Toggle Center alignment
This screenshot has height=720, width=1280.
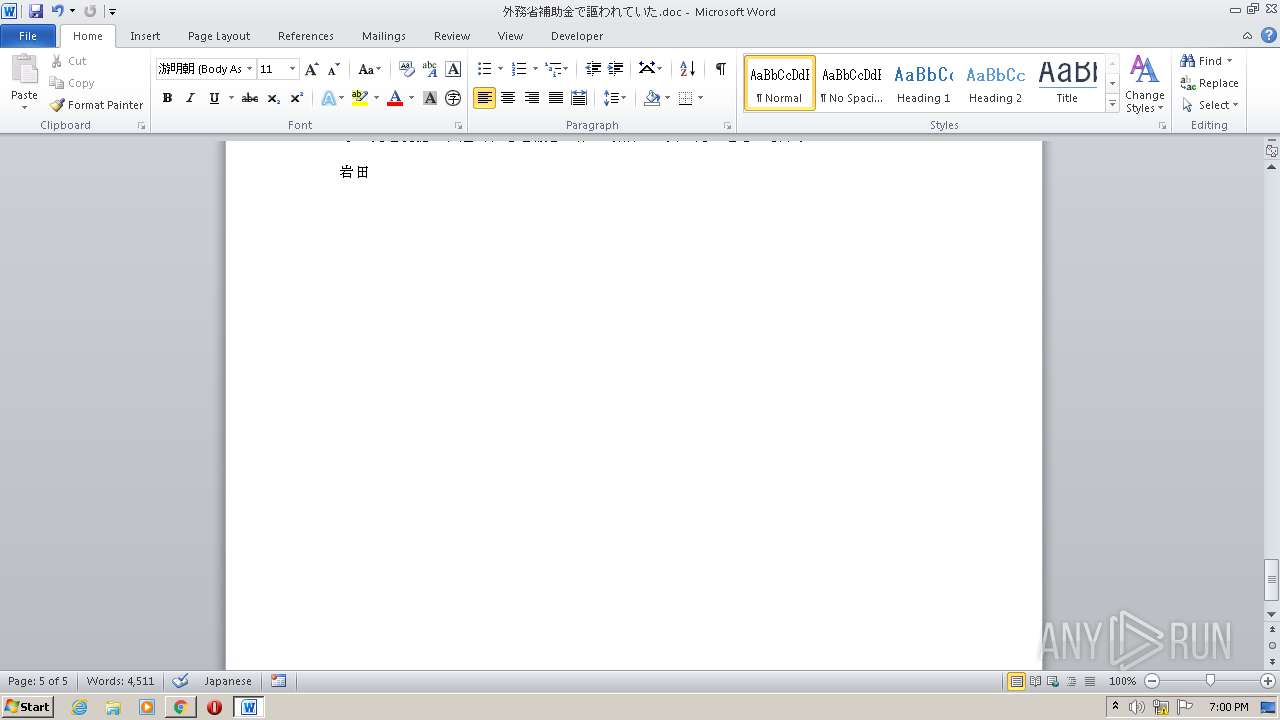(508, 98)
